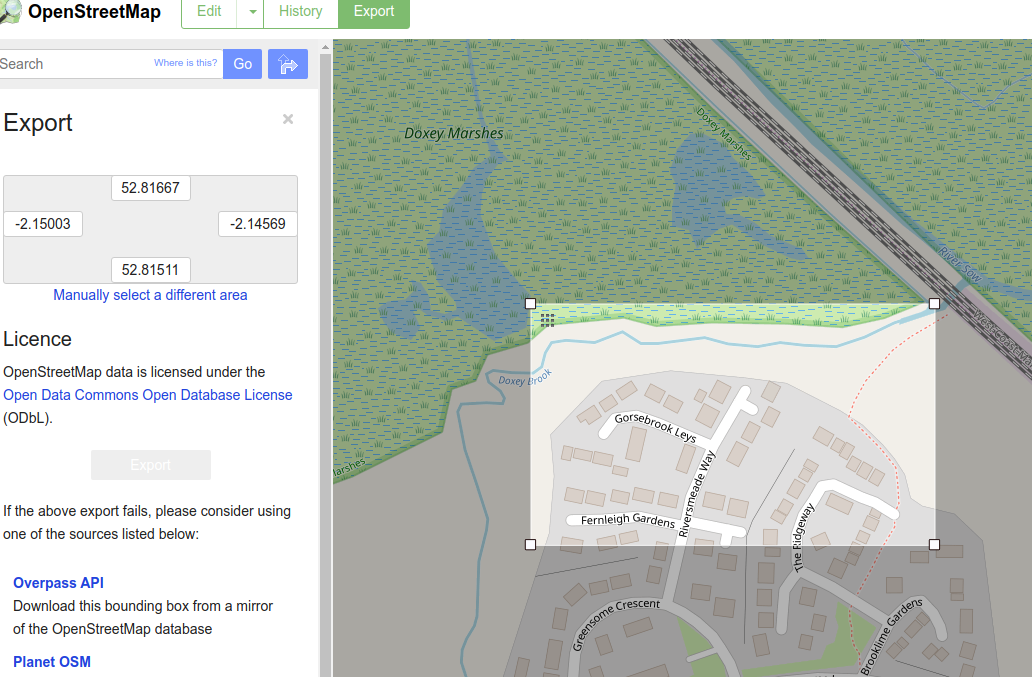This screenshot has width=1032, height=677.
Task: Click the 'River Sow' label
Action: pyautogui.click(x=960, y=264)
